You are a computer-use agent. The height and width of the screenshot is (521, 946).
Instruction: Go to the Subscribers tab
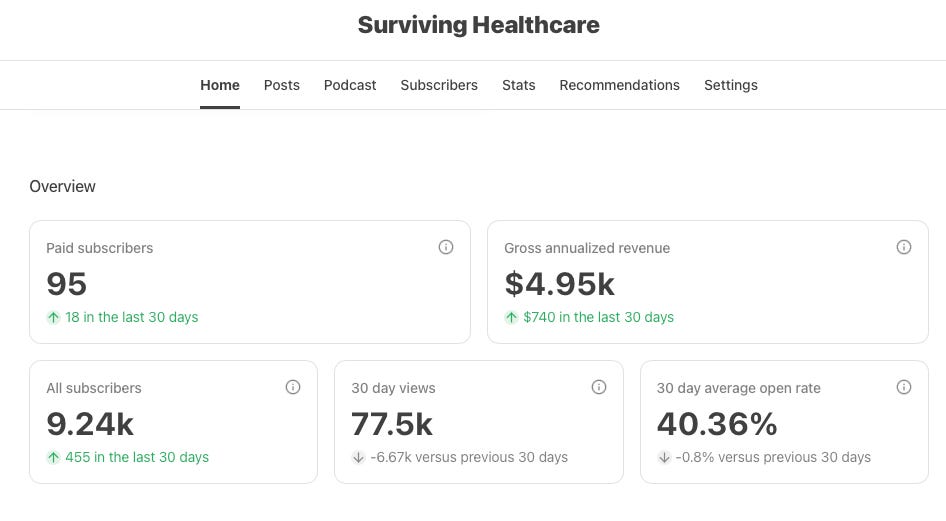(439, 85)
